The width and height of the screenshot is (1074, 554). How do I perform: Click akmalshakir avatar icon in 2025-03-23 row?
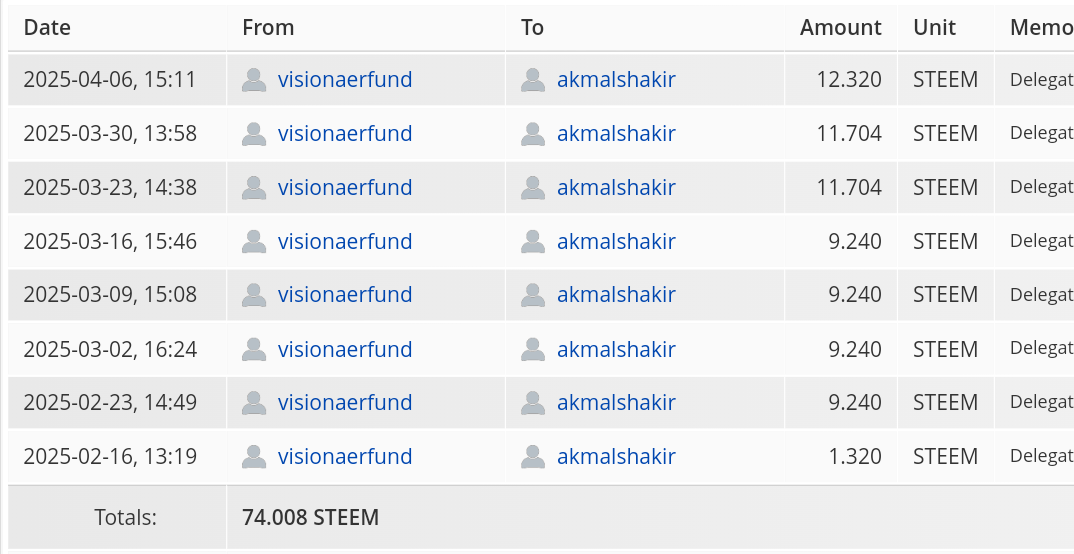(533, 188)
